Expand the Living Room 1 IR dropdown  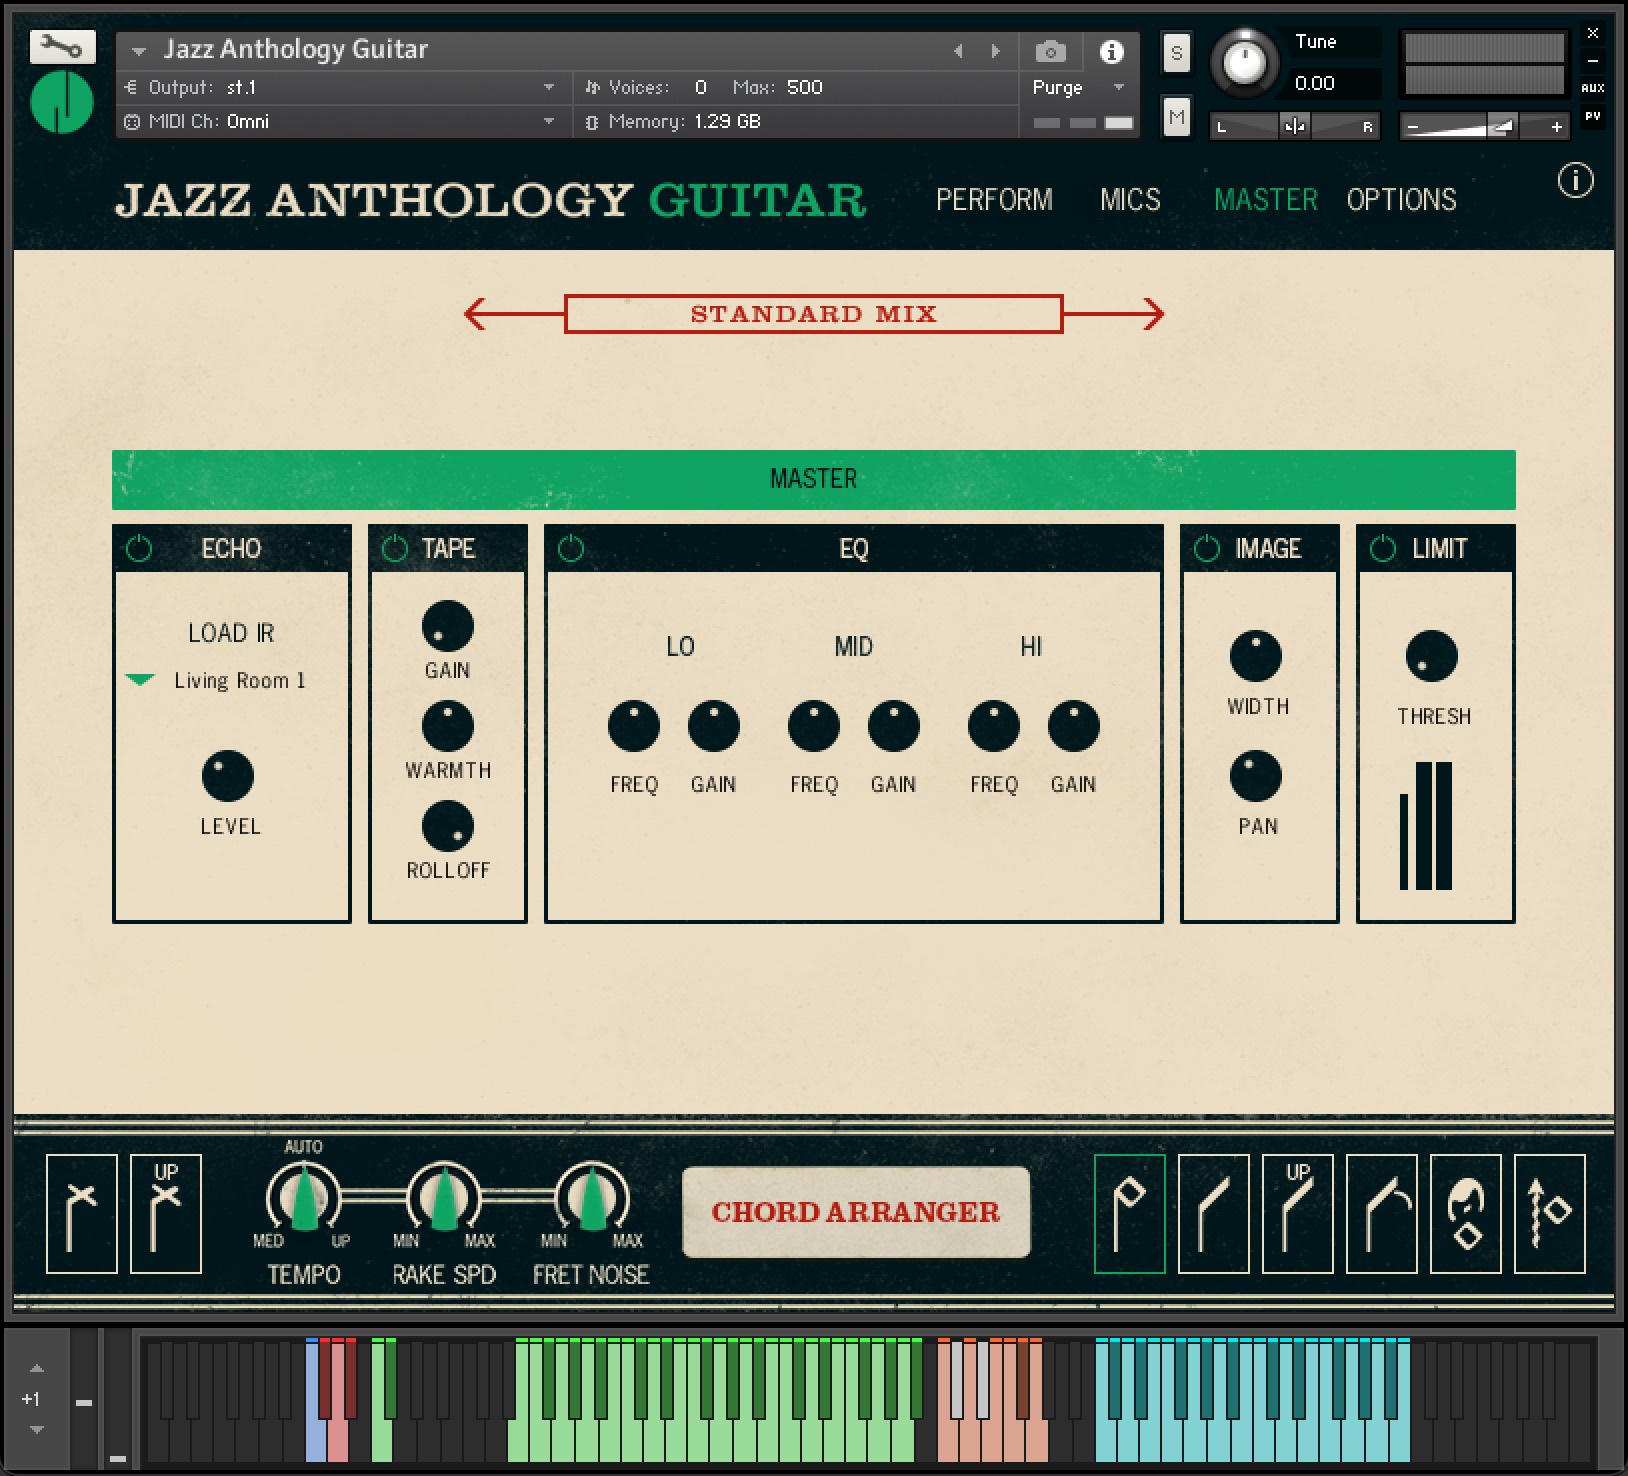point(140,680)
